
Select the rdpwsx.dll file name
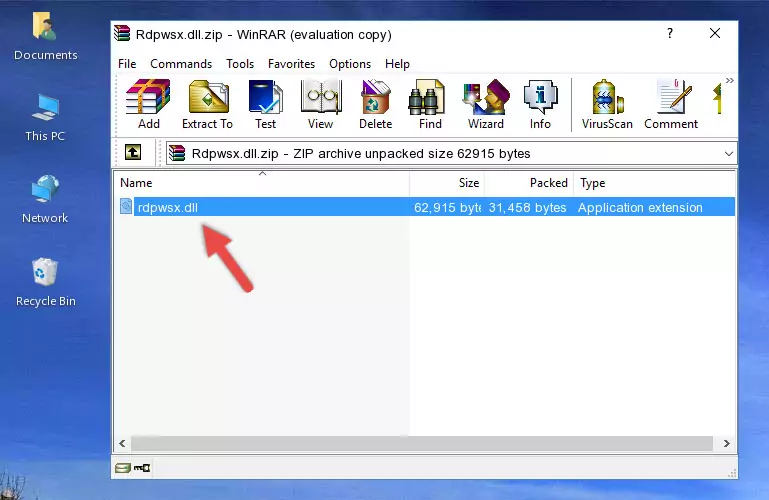[x=168, y=207]
